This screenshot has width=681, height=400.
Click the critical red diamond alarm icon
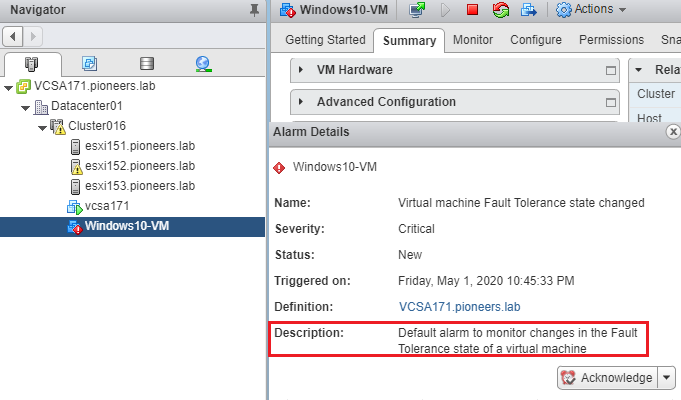pyautogui.click(x=279, y=168)
